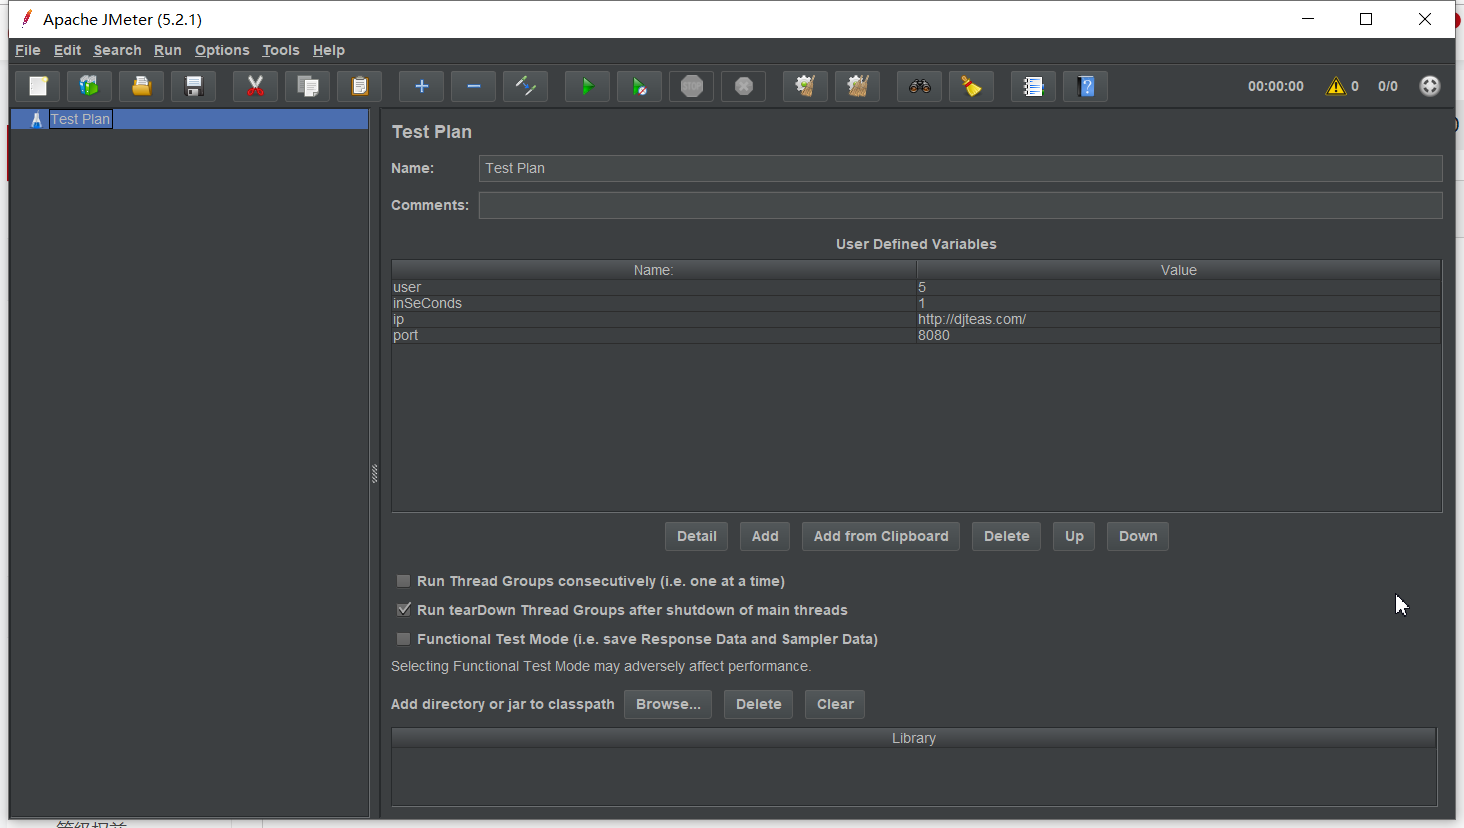
Task: Click the value cell 'http://djteas.com/'
Action: 1179,319
